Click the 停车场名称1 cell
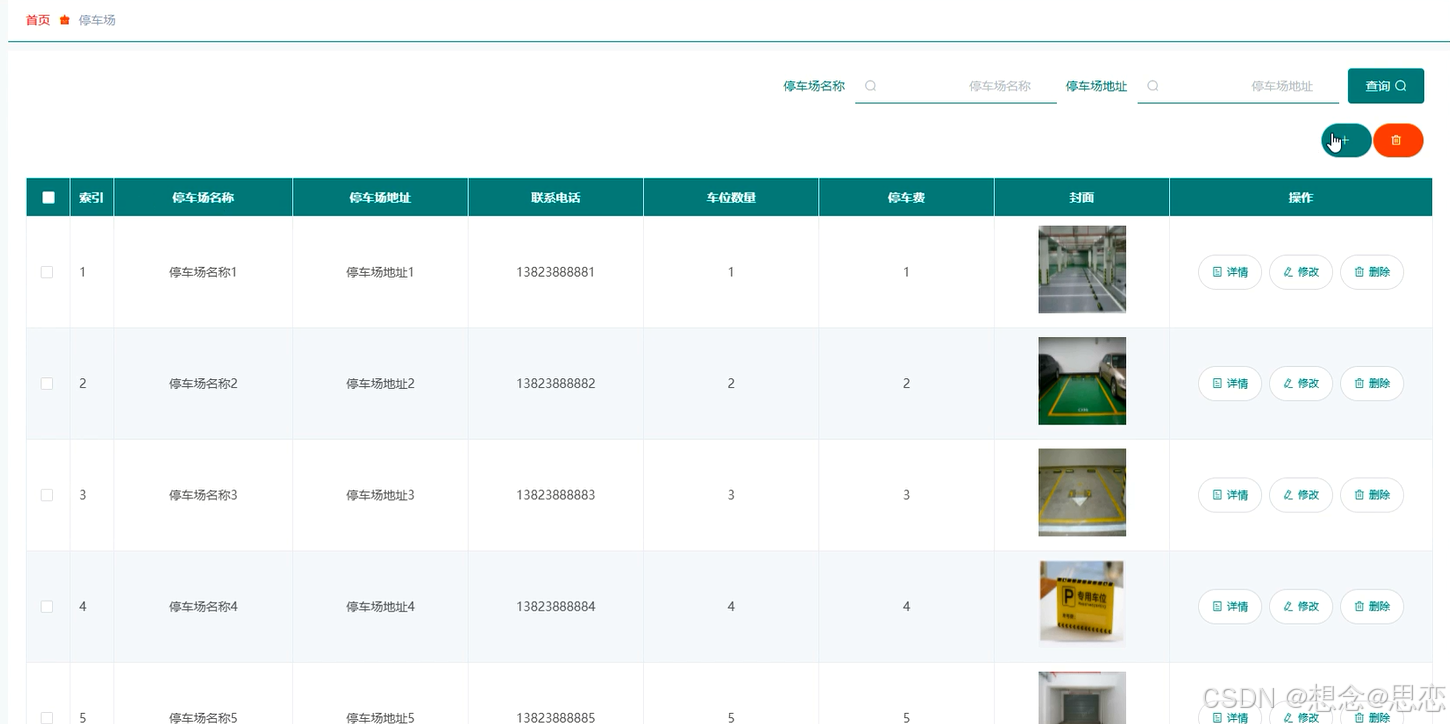1450x724 pixels. tap(203, 272)
